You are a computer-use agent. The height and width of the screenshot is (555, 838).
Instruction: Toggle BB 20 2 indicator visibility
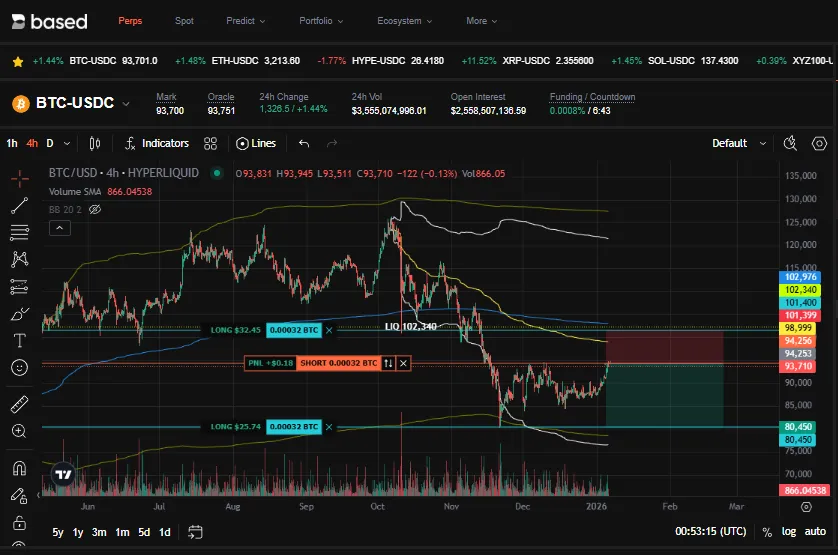click(96, 210)
